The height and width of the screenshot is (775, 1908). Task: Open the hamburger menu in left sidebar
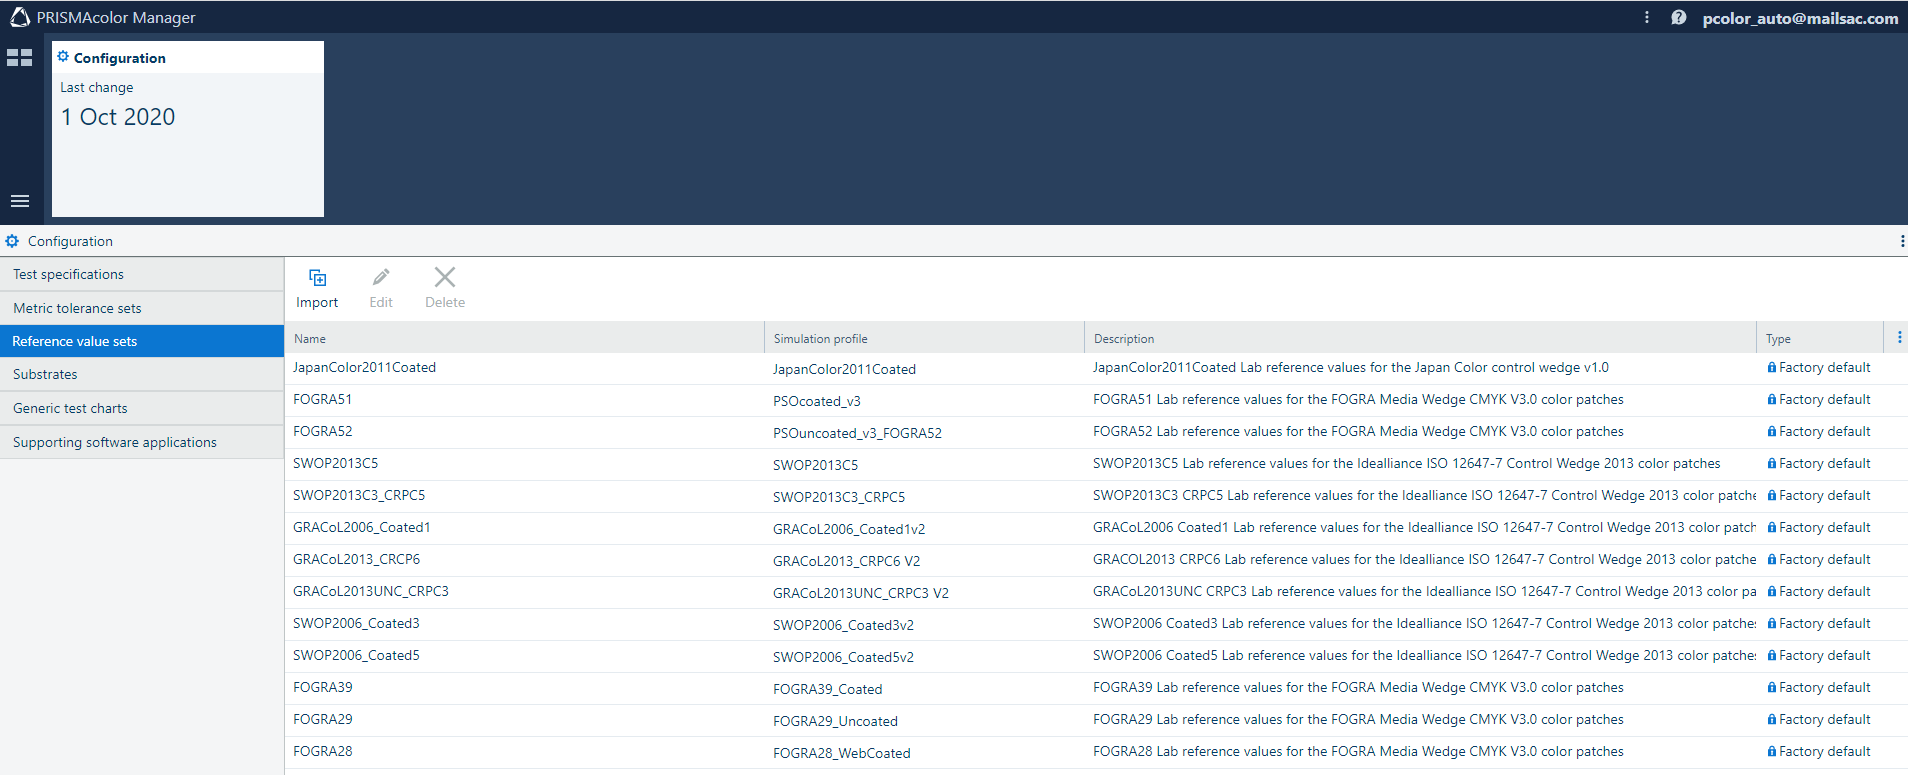point(20,201)
